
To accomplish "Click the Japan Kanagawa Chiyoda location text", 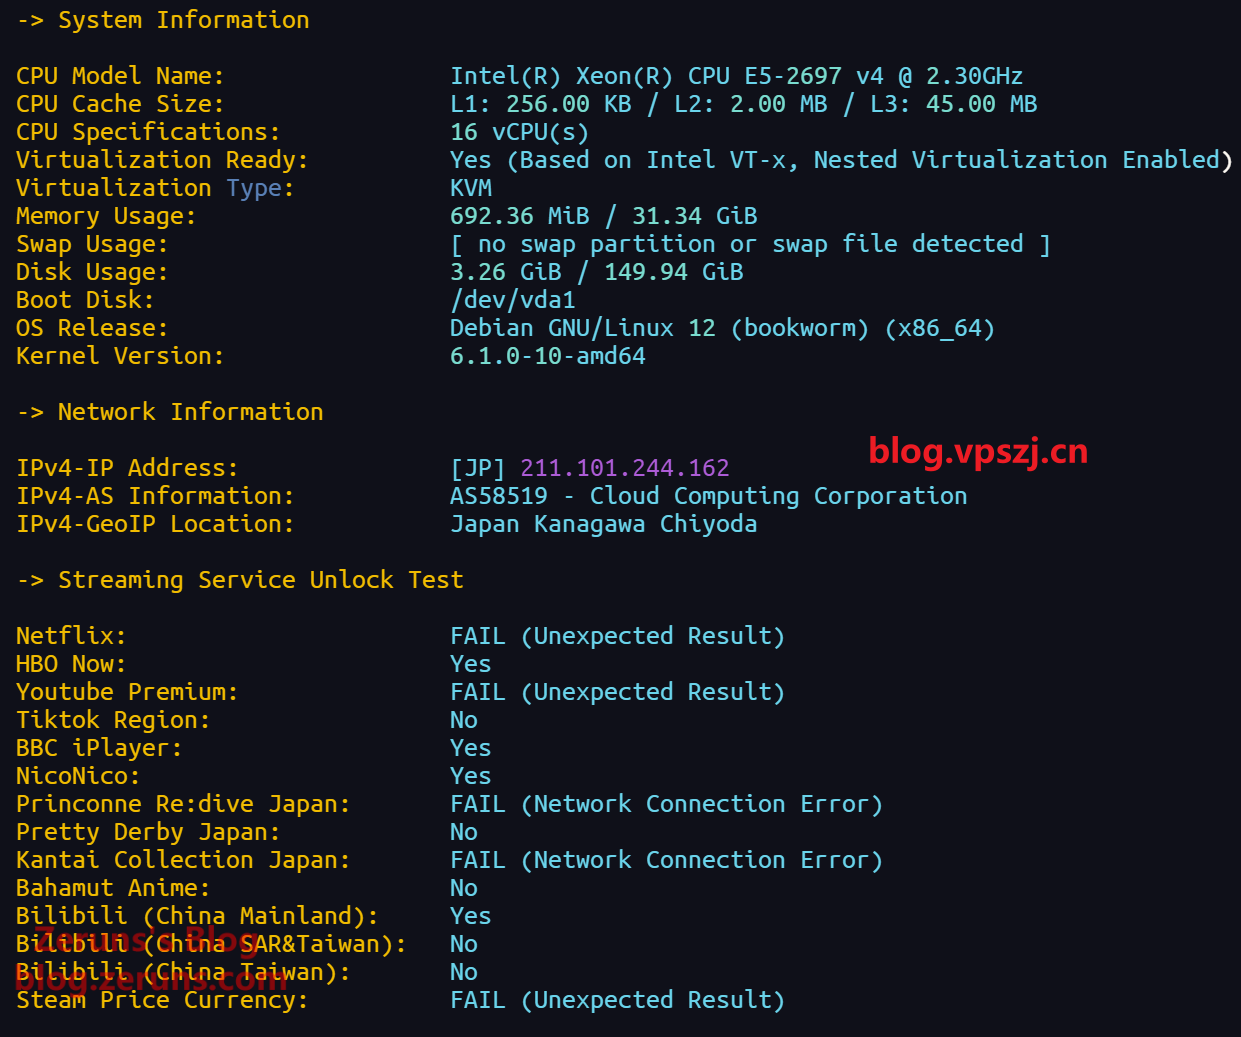I will pos(603,524).
